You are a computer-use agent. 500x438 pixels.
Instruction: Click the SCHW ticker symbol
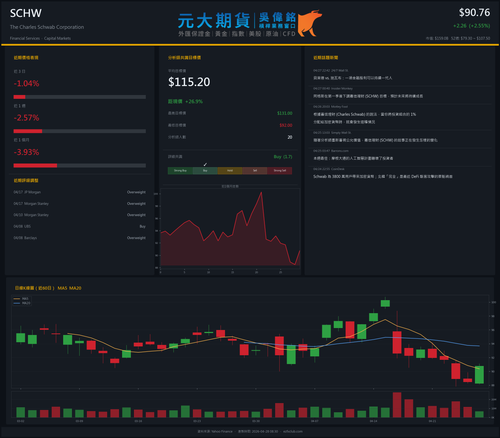[x=26, y=13]
